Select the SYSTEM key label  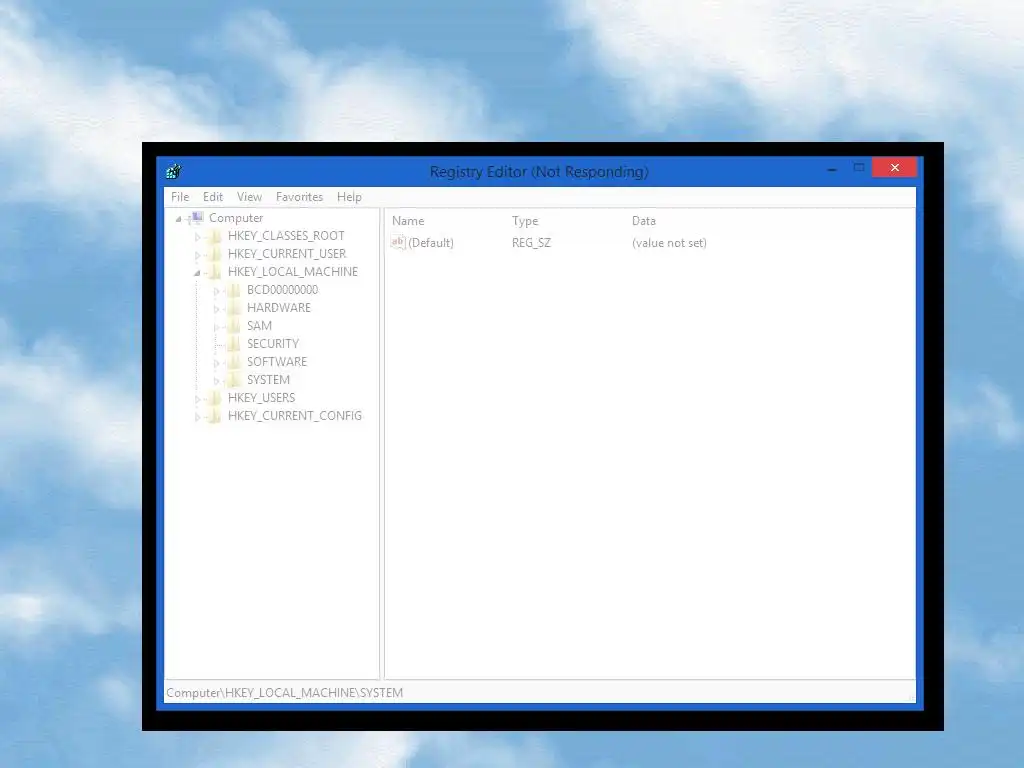coord(268,379)
